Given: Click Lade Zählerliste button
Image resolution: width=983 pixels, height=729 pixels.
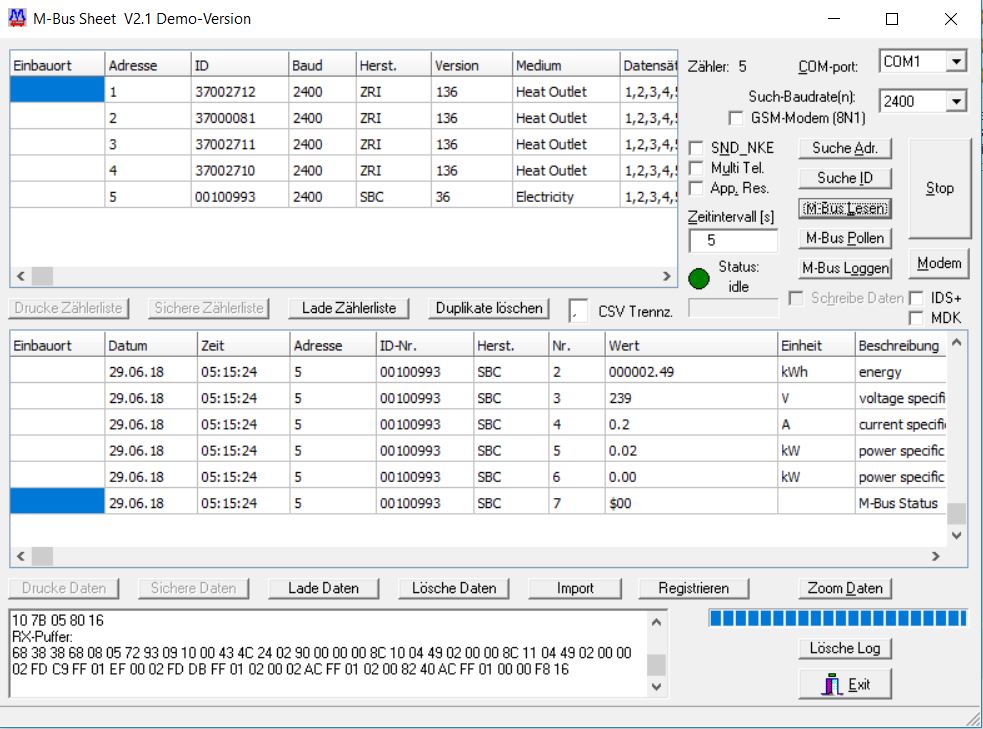Looking at the screenshot, I should (349, 308).
